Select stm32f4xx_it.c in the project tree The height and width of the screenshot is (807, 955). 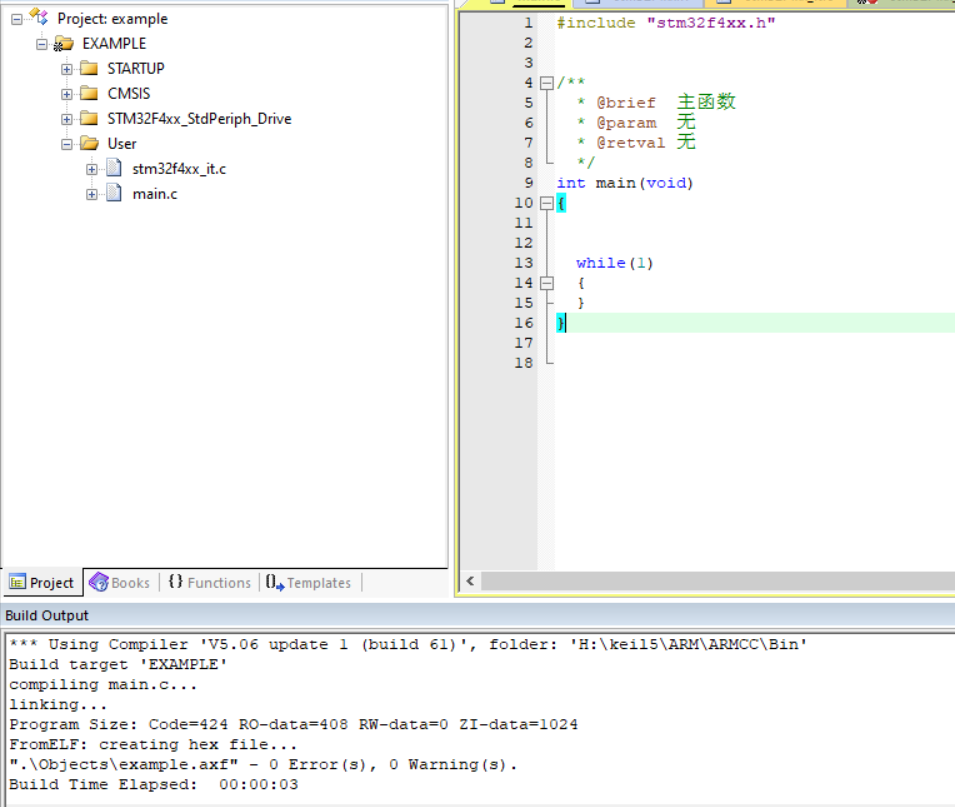tap(178, 168)
